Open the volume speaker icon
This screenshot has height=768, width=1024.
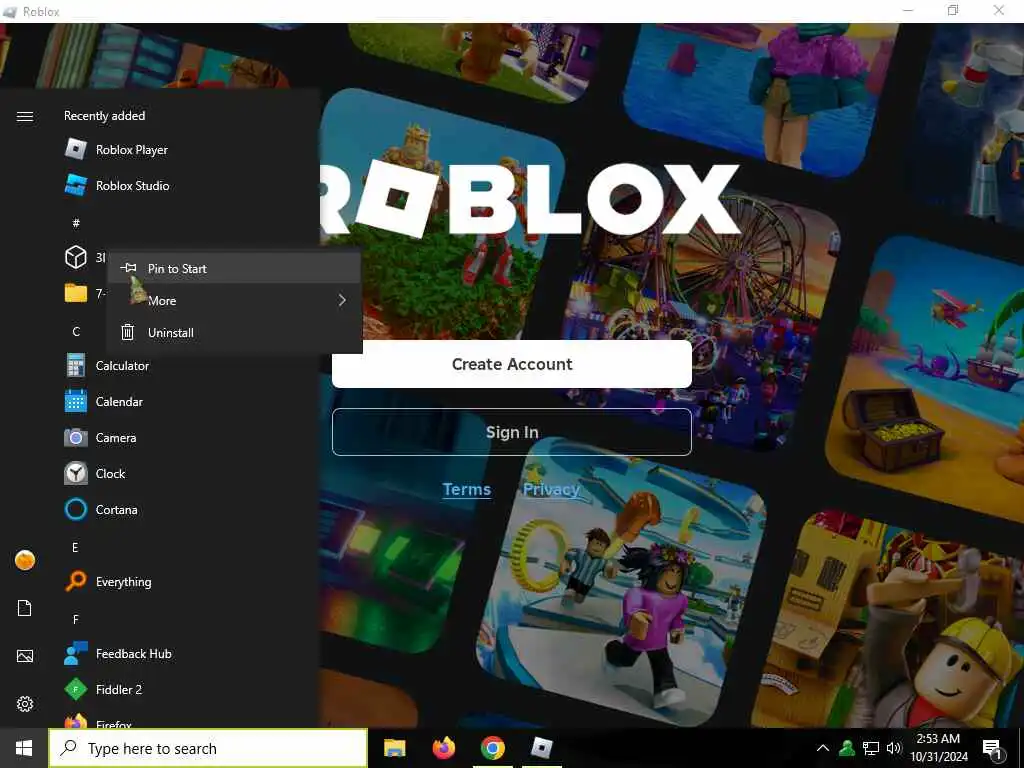pos(893,748)
